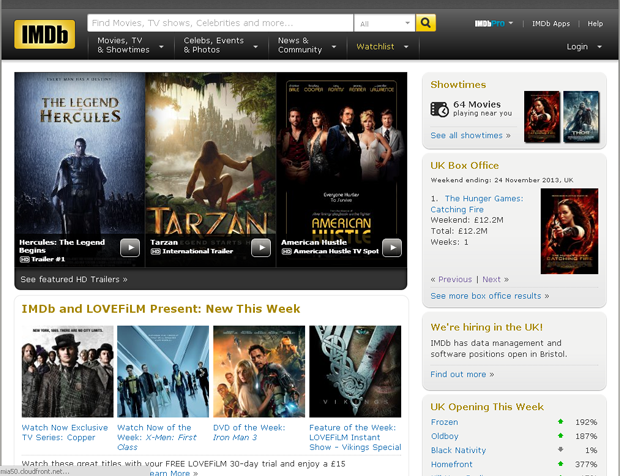
Task: Open 'Feature of the Week: LOVEFiLM Instant Show' link
Action: click(x=355, y=437)
